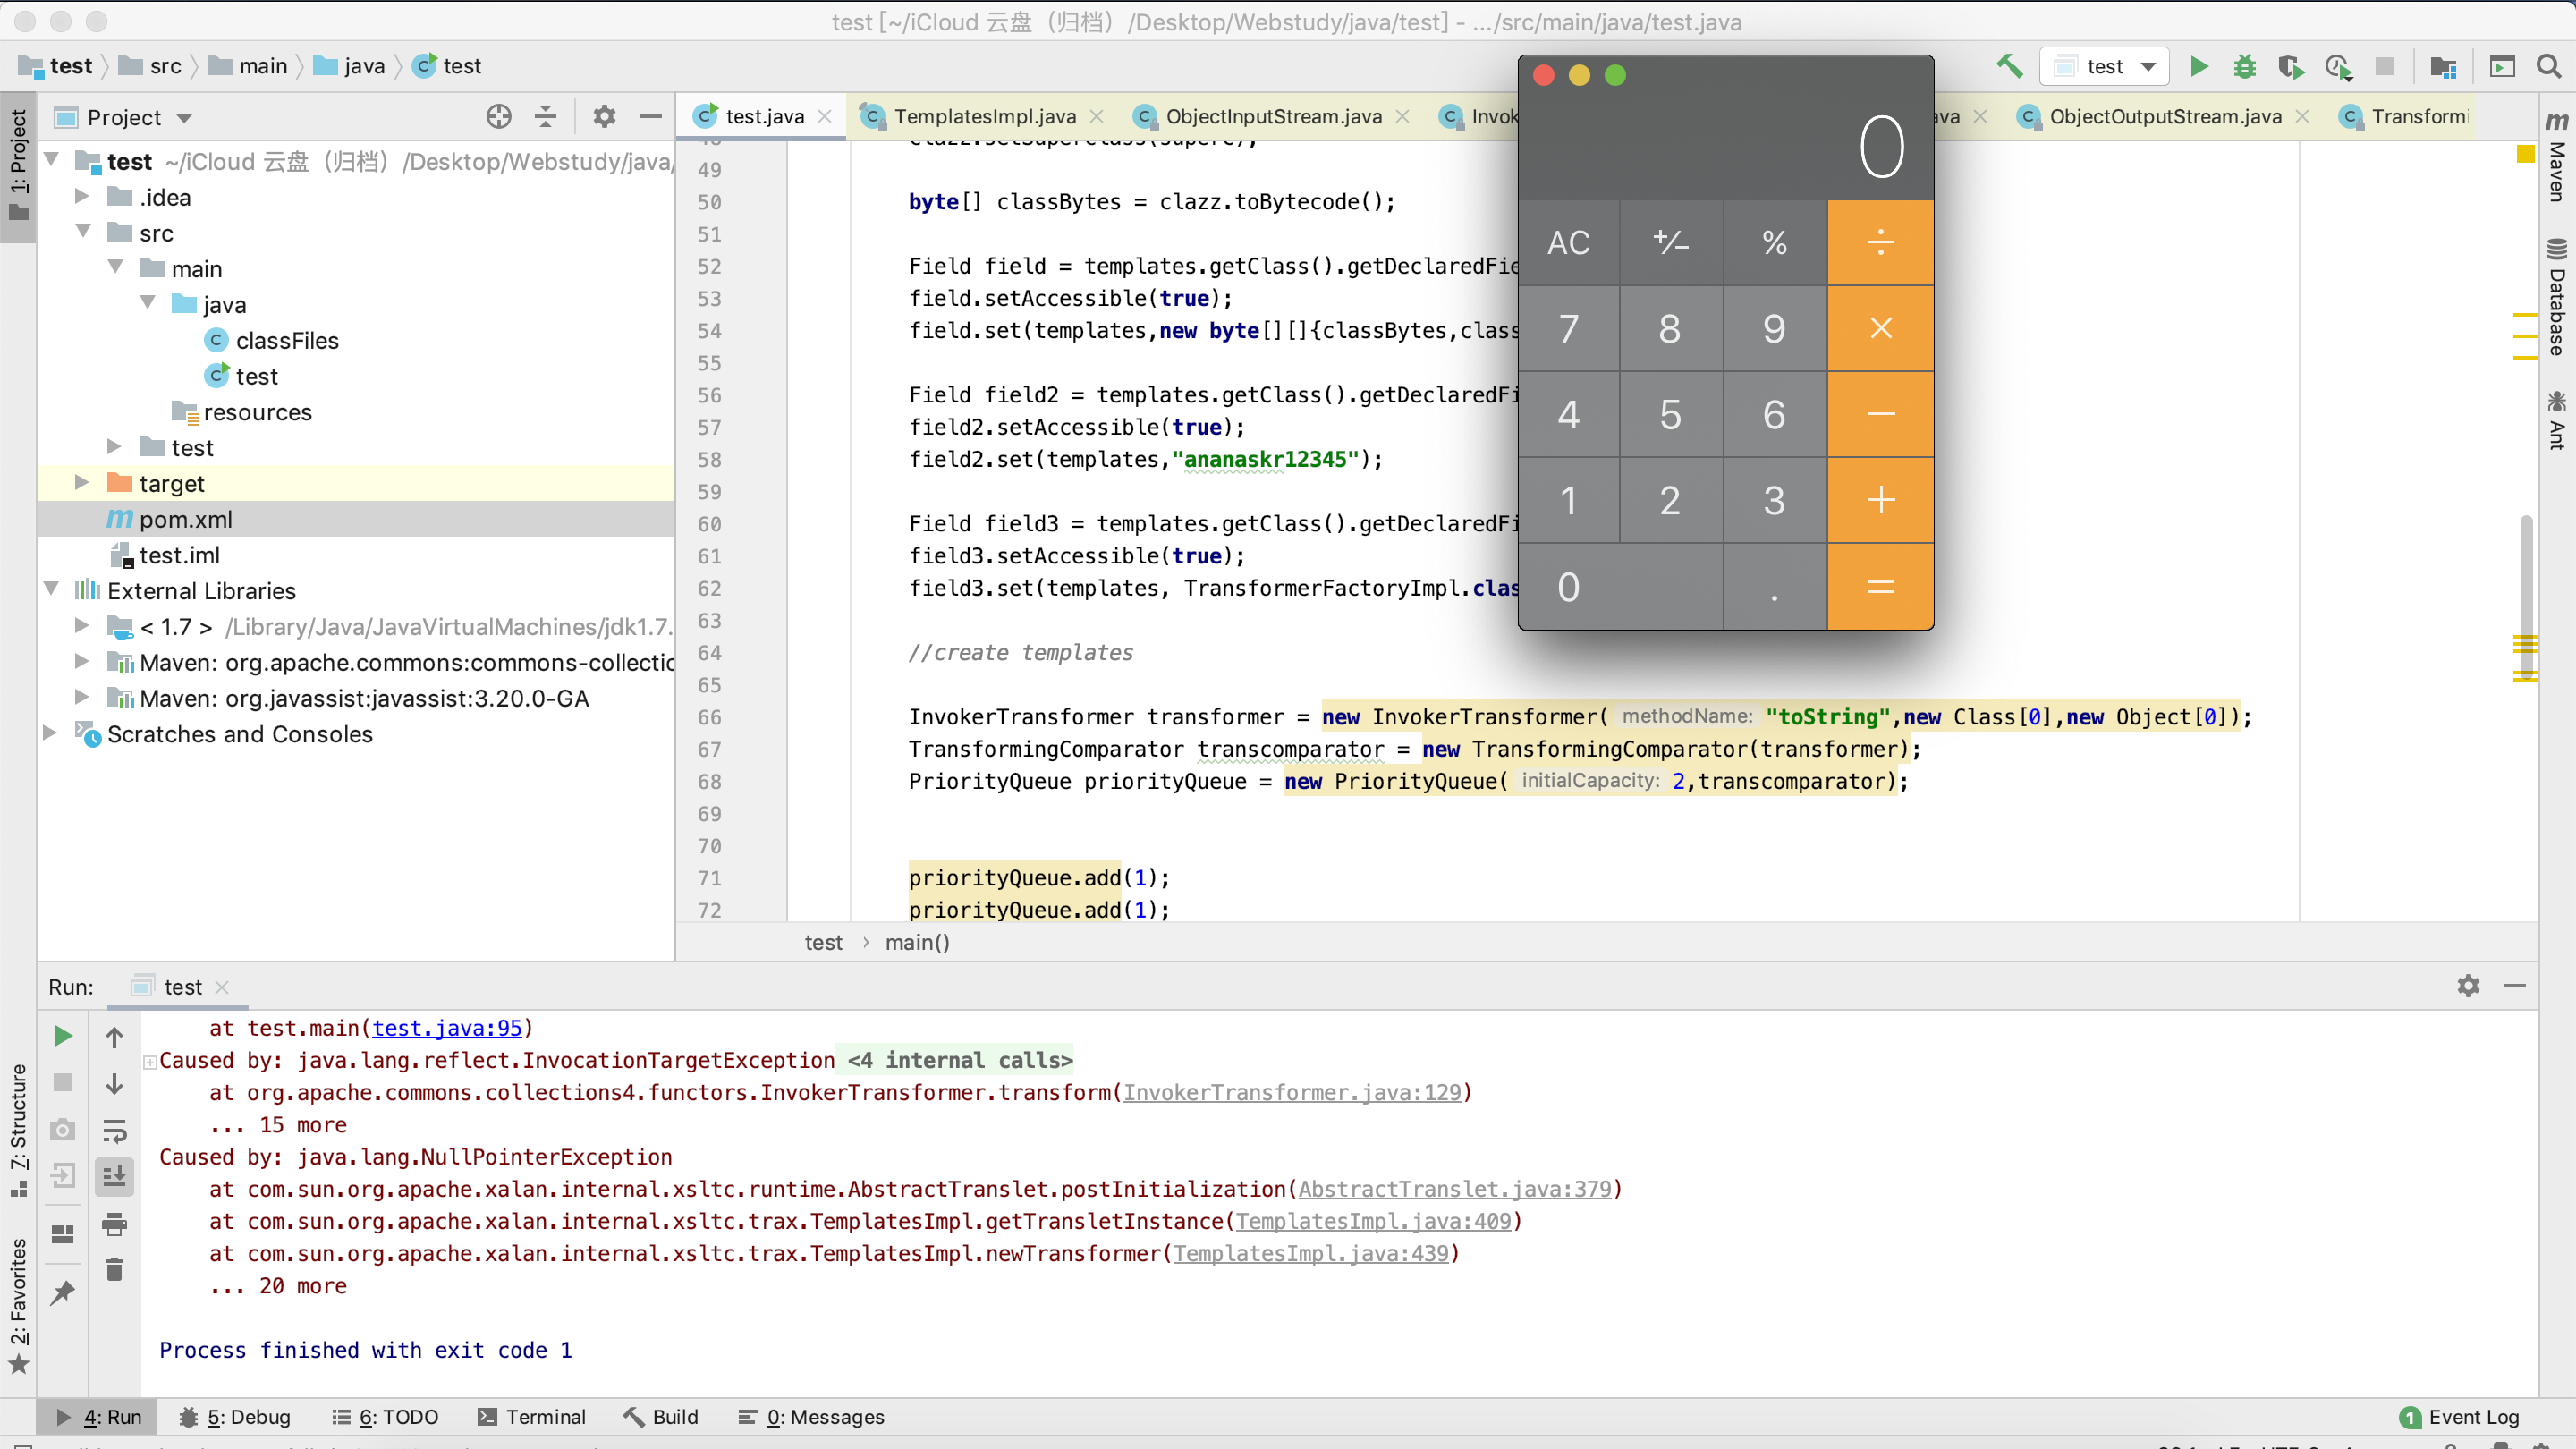Open Project panel settings gear

pos(604,117)
